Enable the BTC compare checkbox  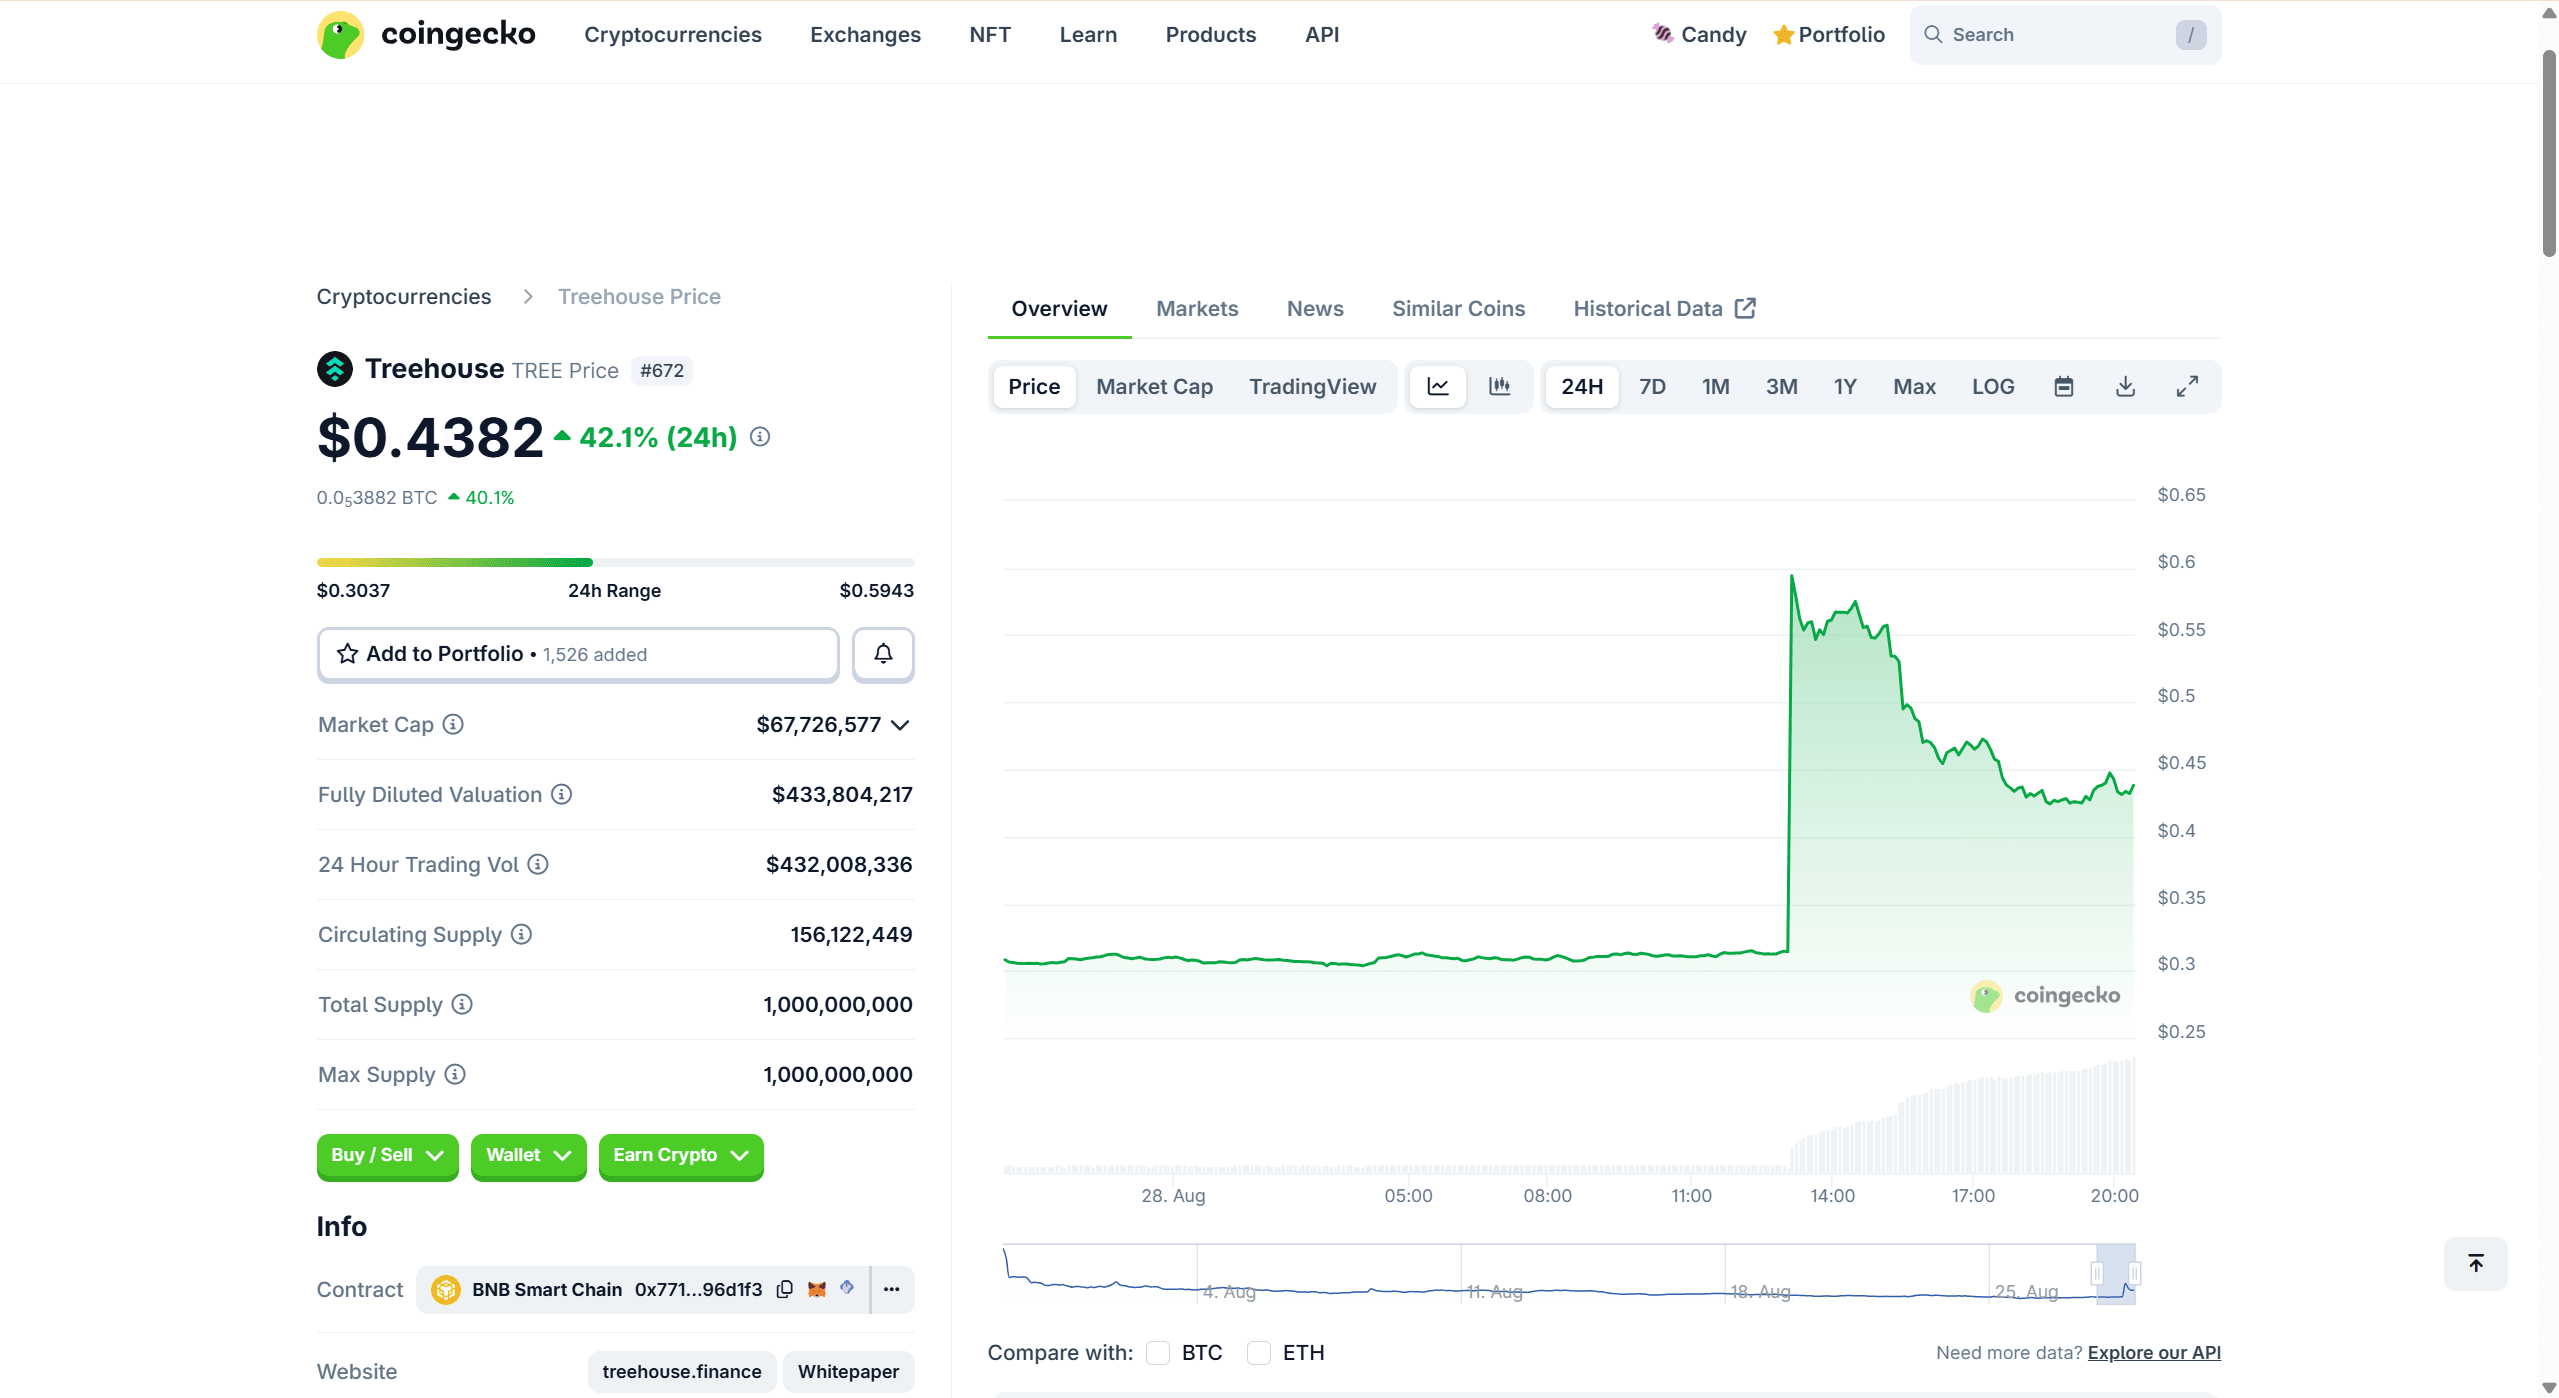(1158, 1352)
